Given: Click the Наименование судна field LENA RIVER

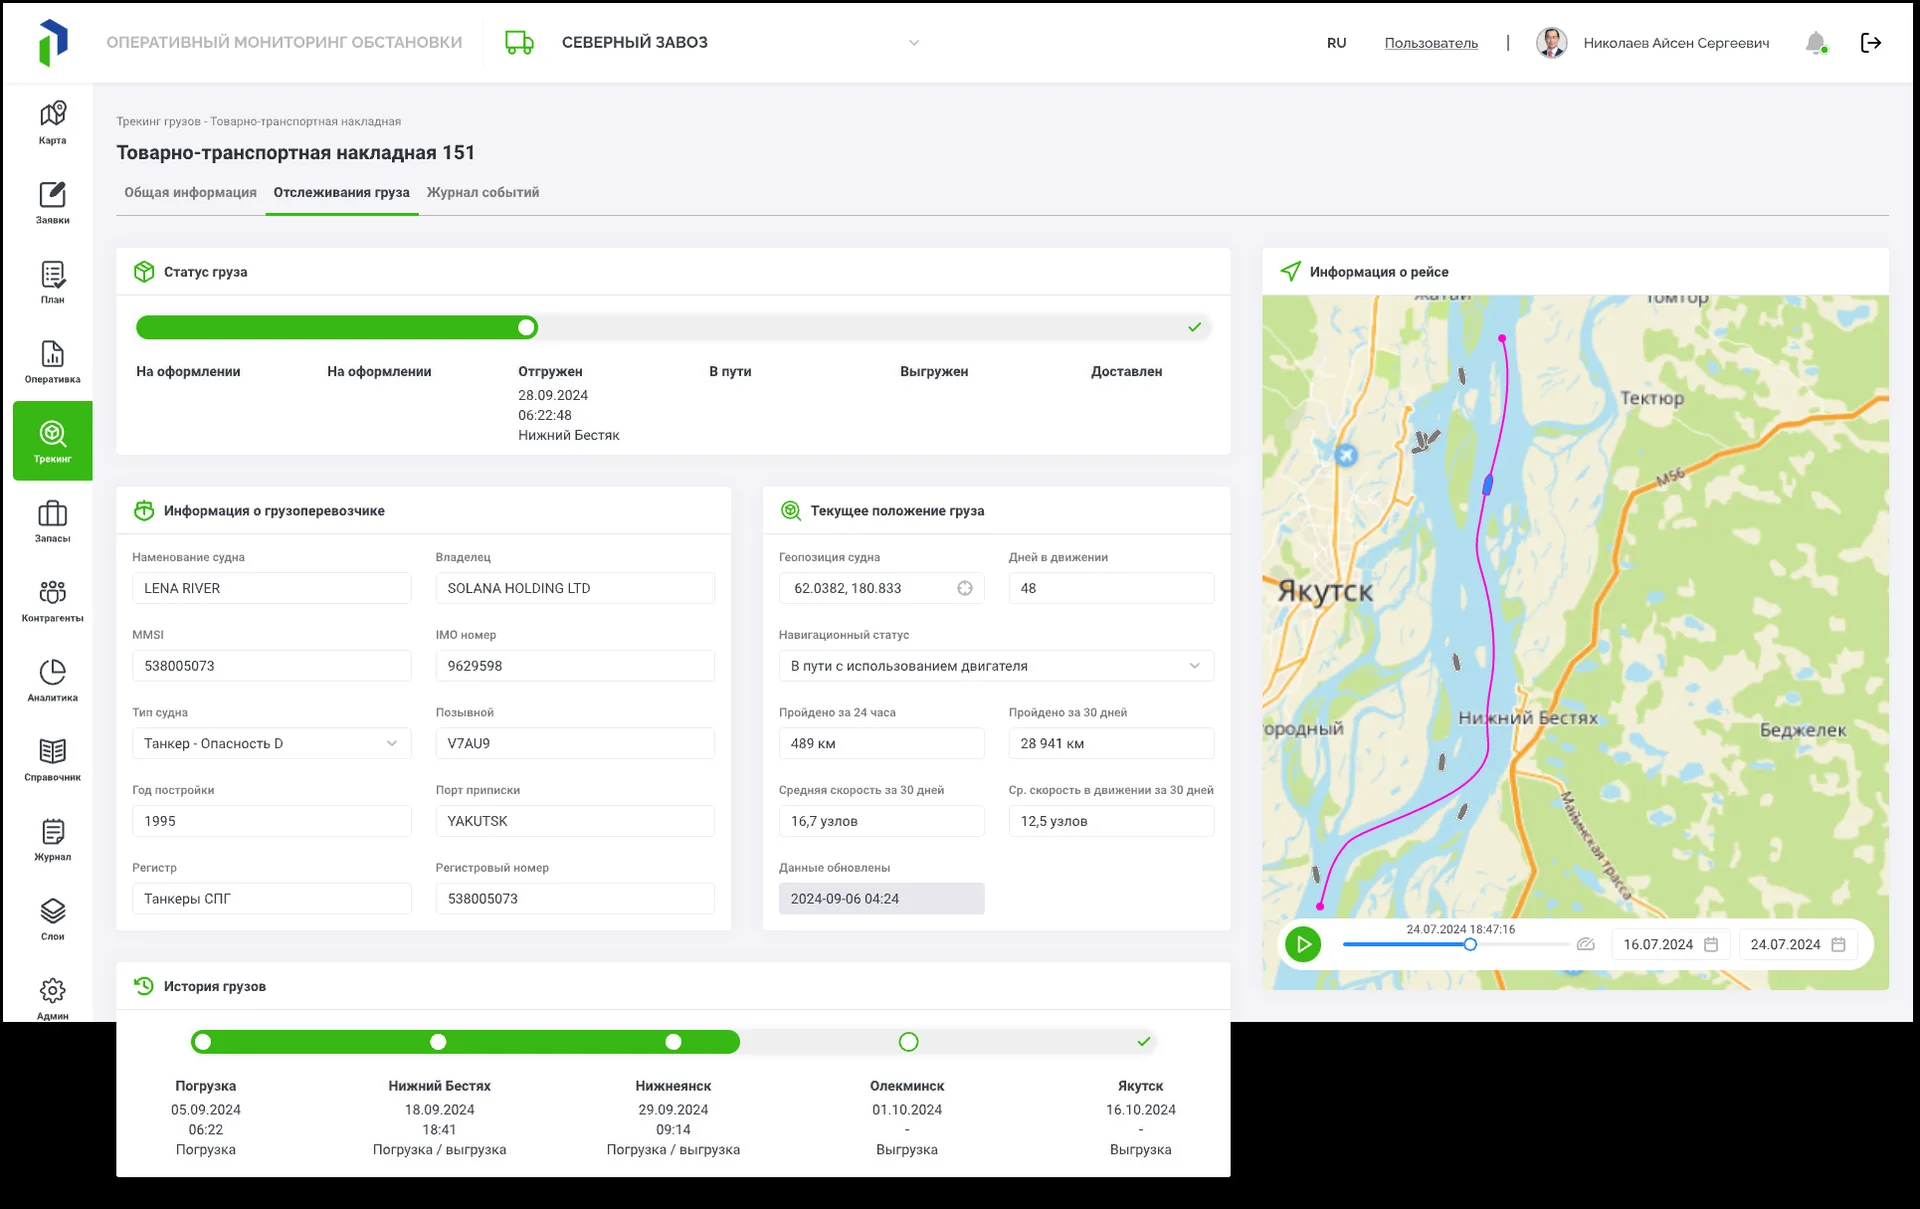Looking at the screenshot, I should [271, 588].
